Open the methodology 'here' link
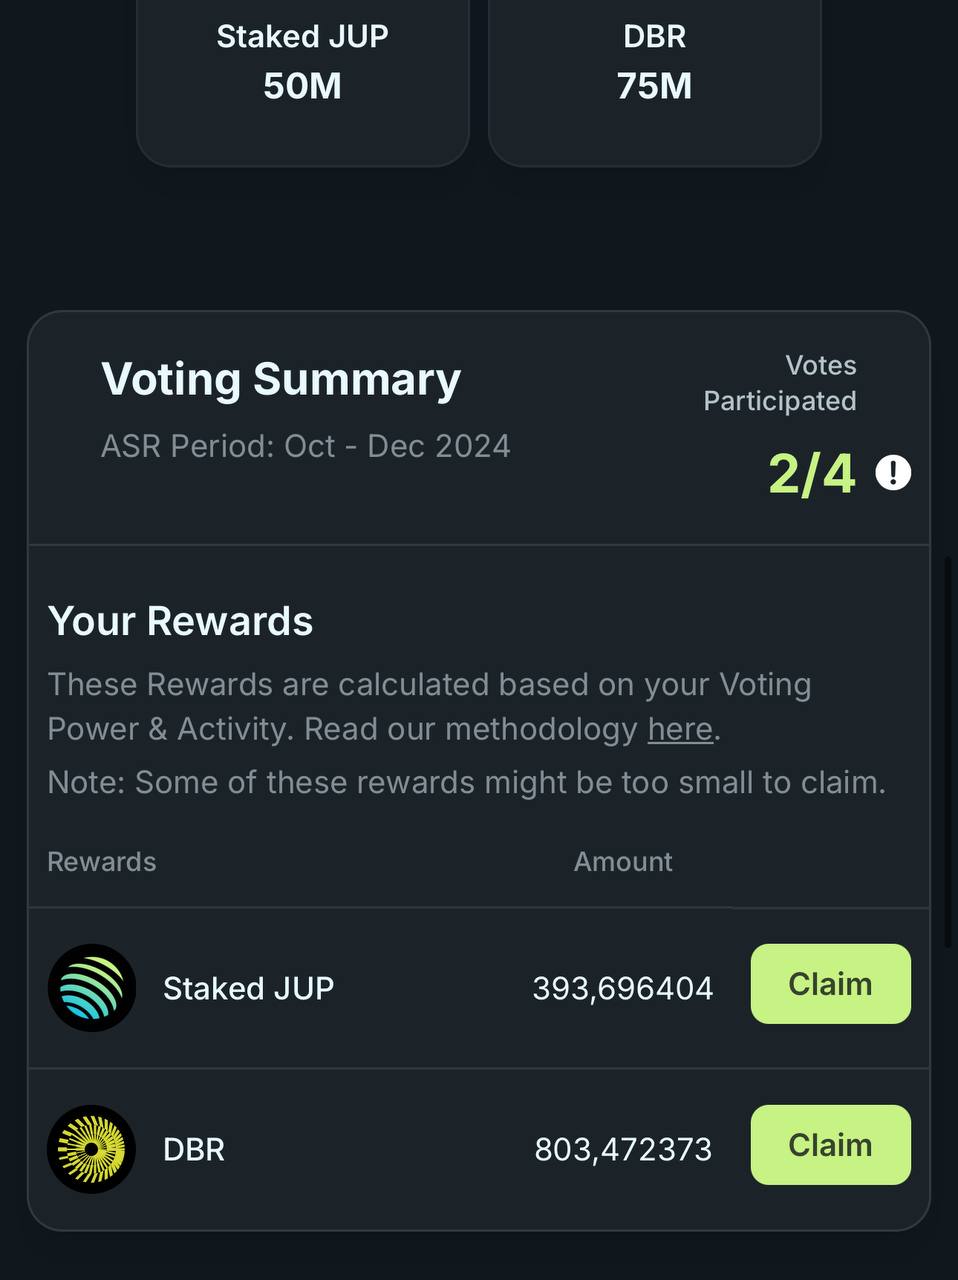 tap(680, 729)
